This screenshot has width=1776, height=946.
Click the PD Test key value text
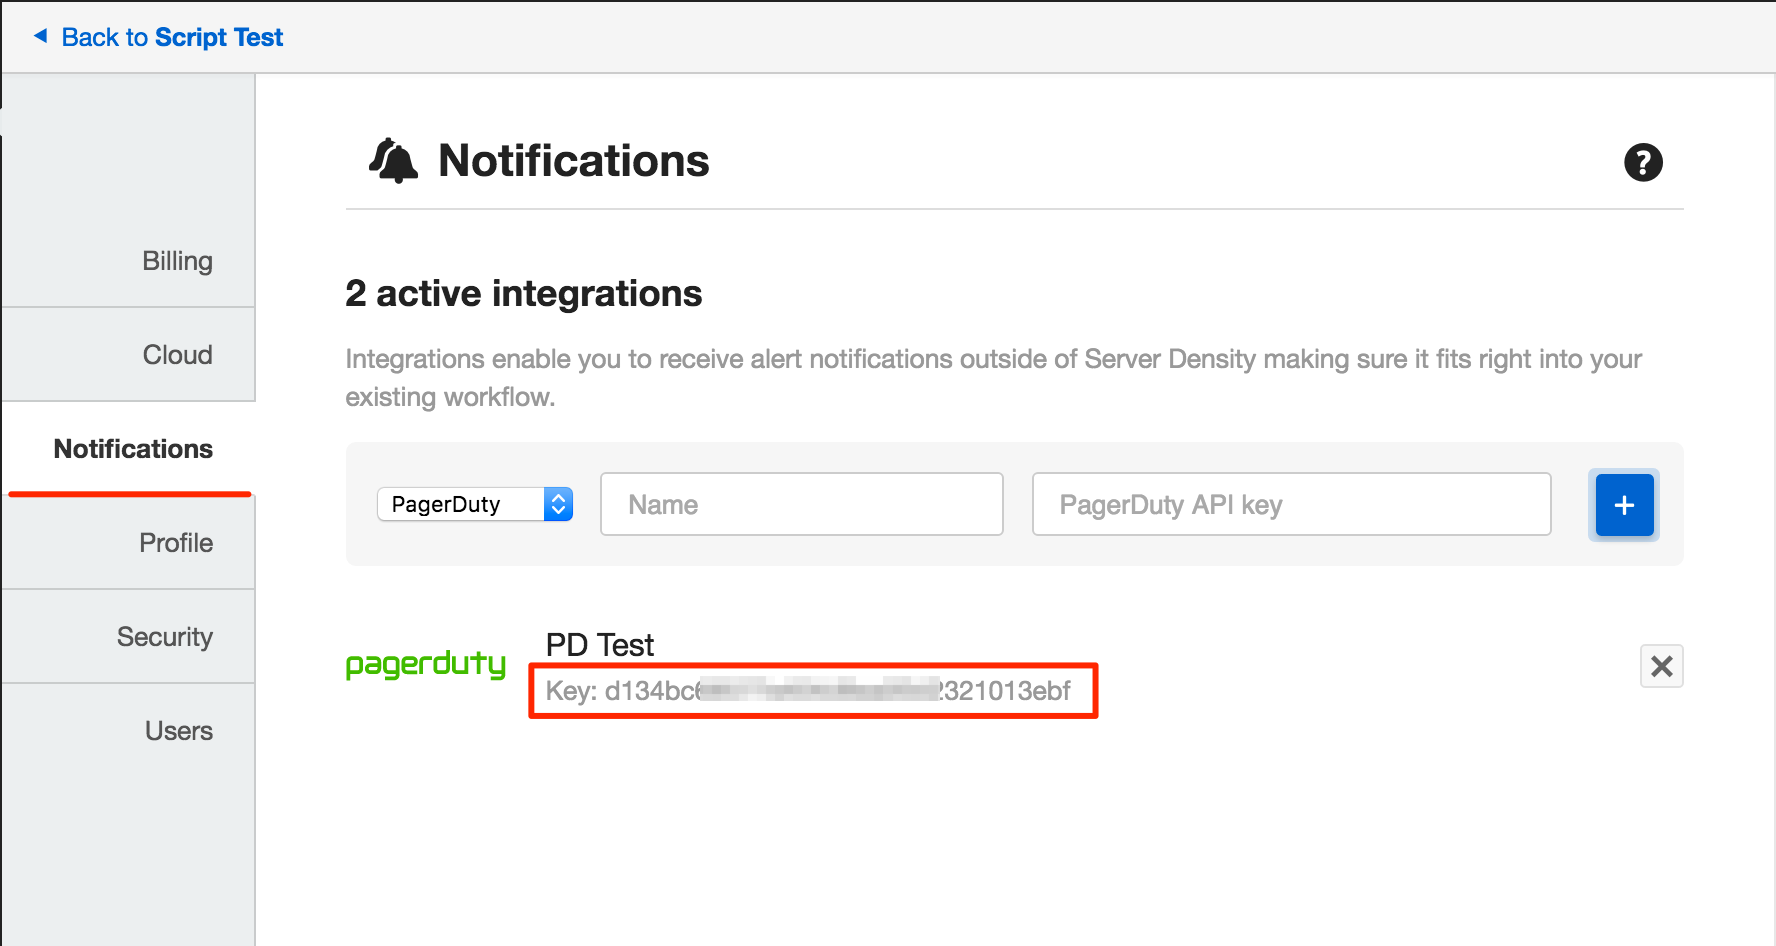[x=808, y=691]
